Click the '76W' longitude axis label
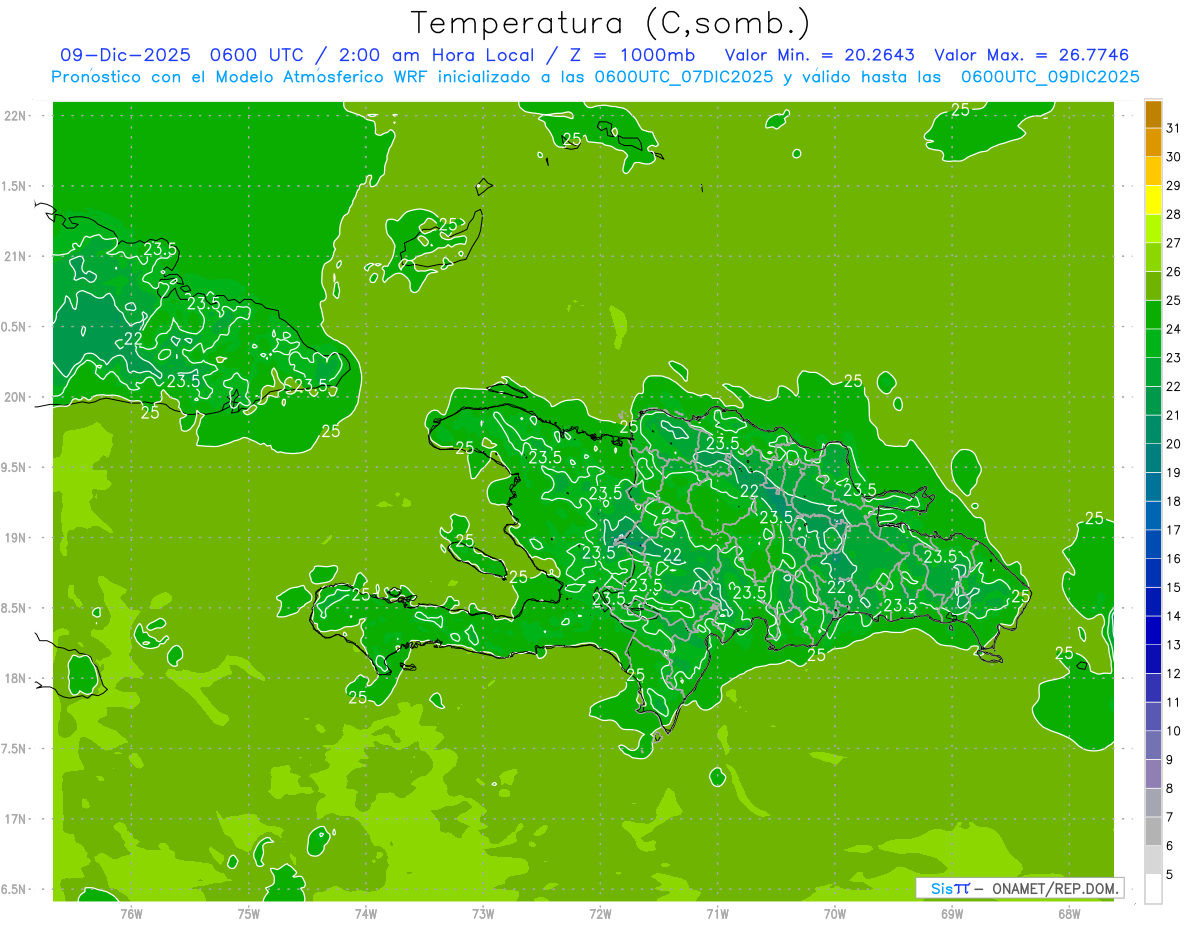This screenshot has height=927, width=1200. [x=131, y=913]
